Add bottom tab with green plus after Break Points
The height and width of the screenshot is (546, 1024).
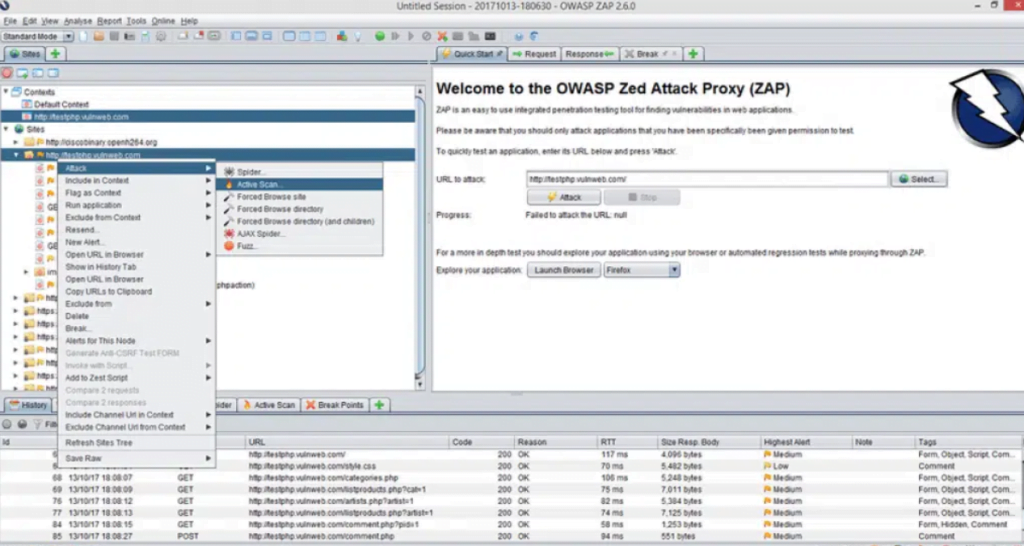(x=379, y=405)
